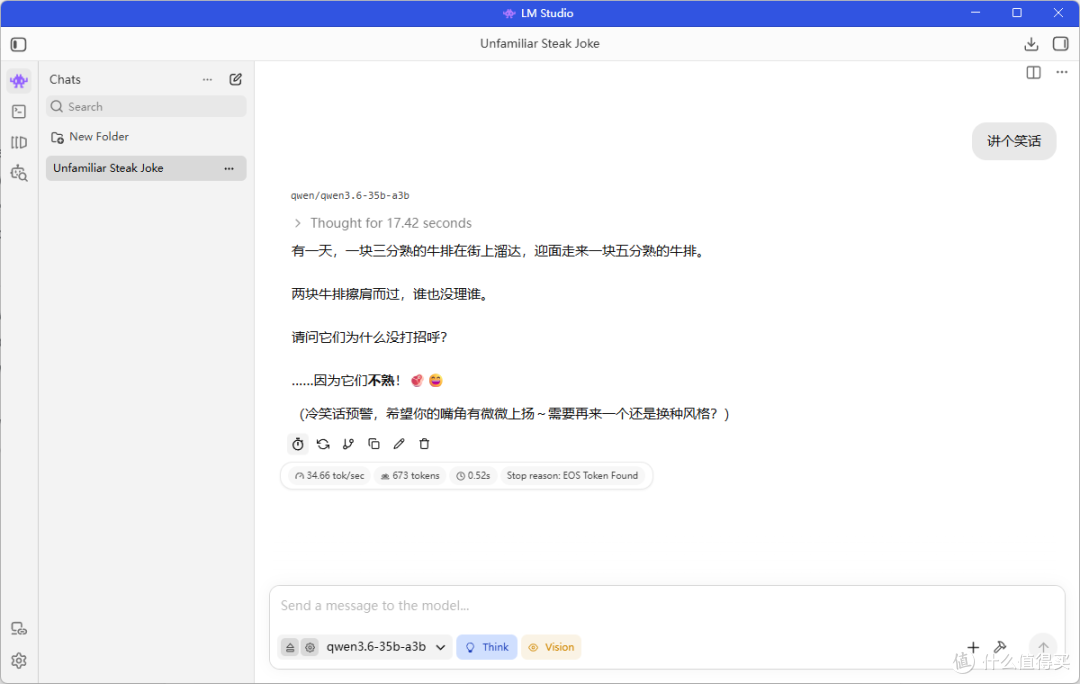Screen dimensions: 1080x684
Task: Expand the Thought for 17.42 seconds section
Action: pos(383,223)
